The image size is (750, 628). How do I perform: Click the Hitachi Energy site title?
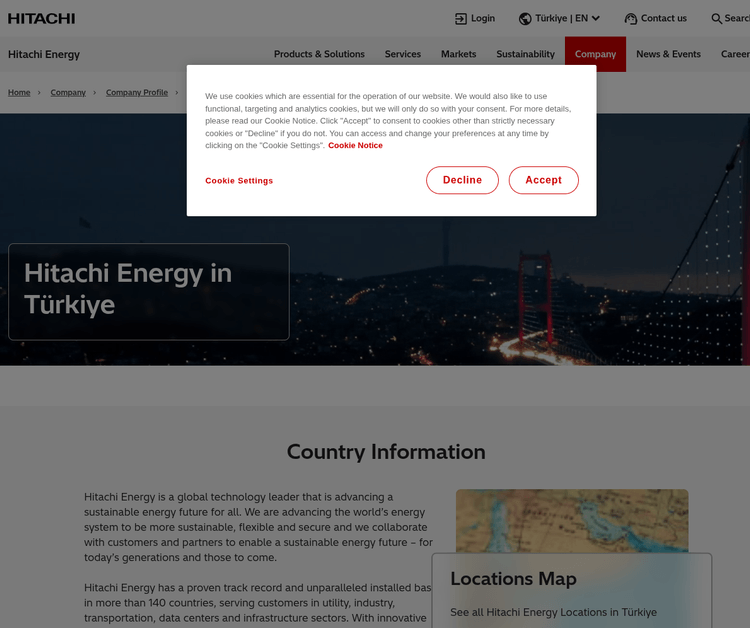pyautogui.click(x=44, y=55)
